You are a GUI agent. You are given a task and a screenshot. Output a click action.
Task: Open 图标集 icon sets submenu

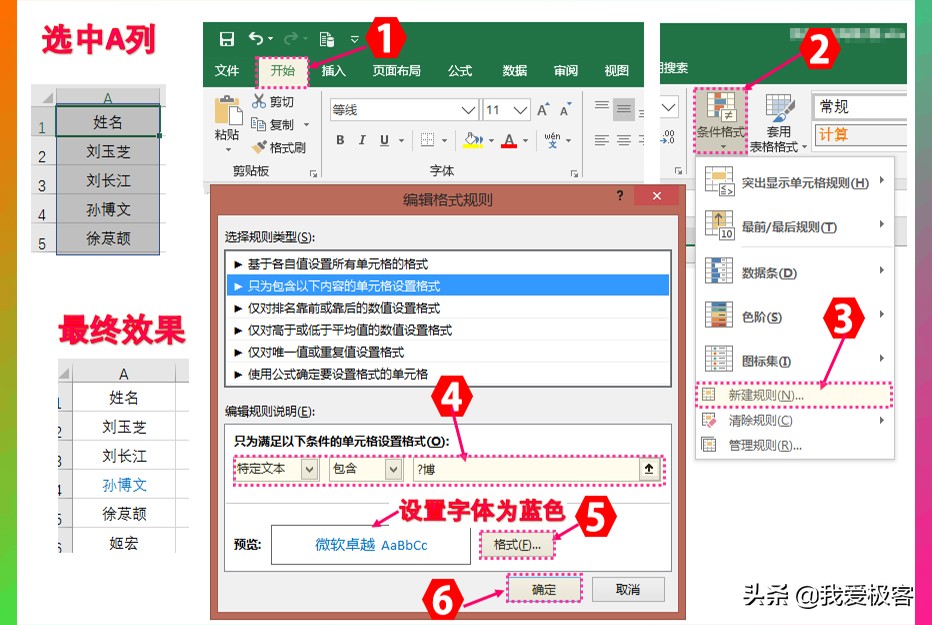(x=795, y=360)
